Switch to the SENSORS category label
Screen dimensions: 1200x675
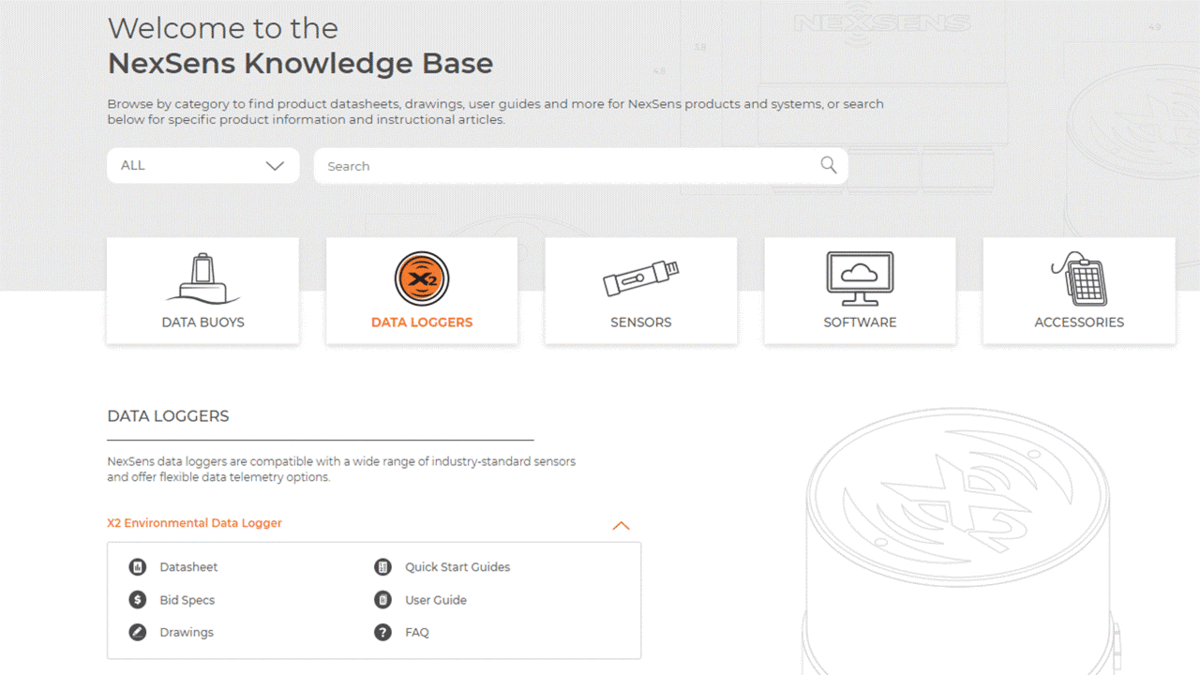tap(641, 322)
